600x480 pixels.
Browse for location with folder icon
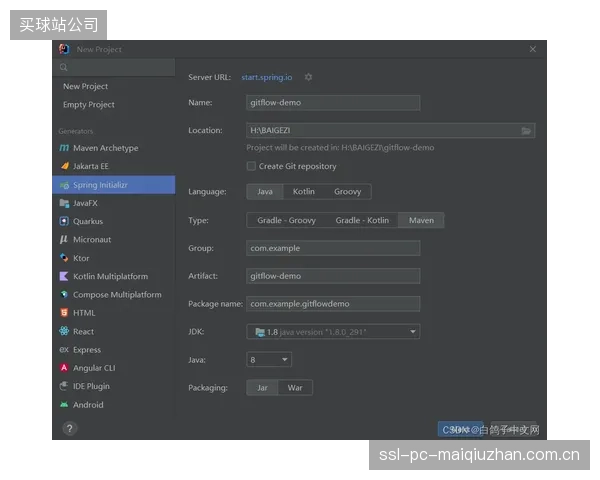(526, 131)
